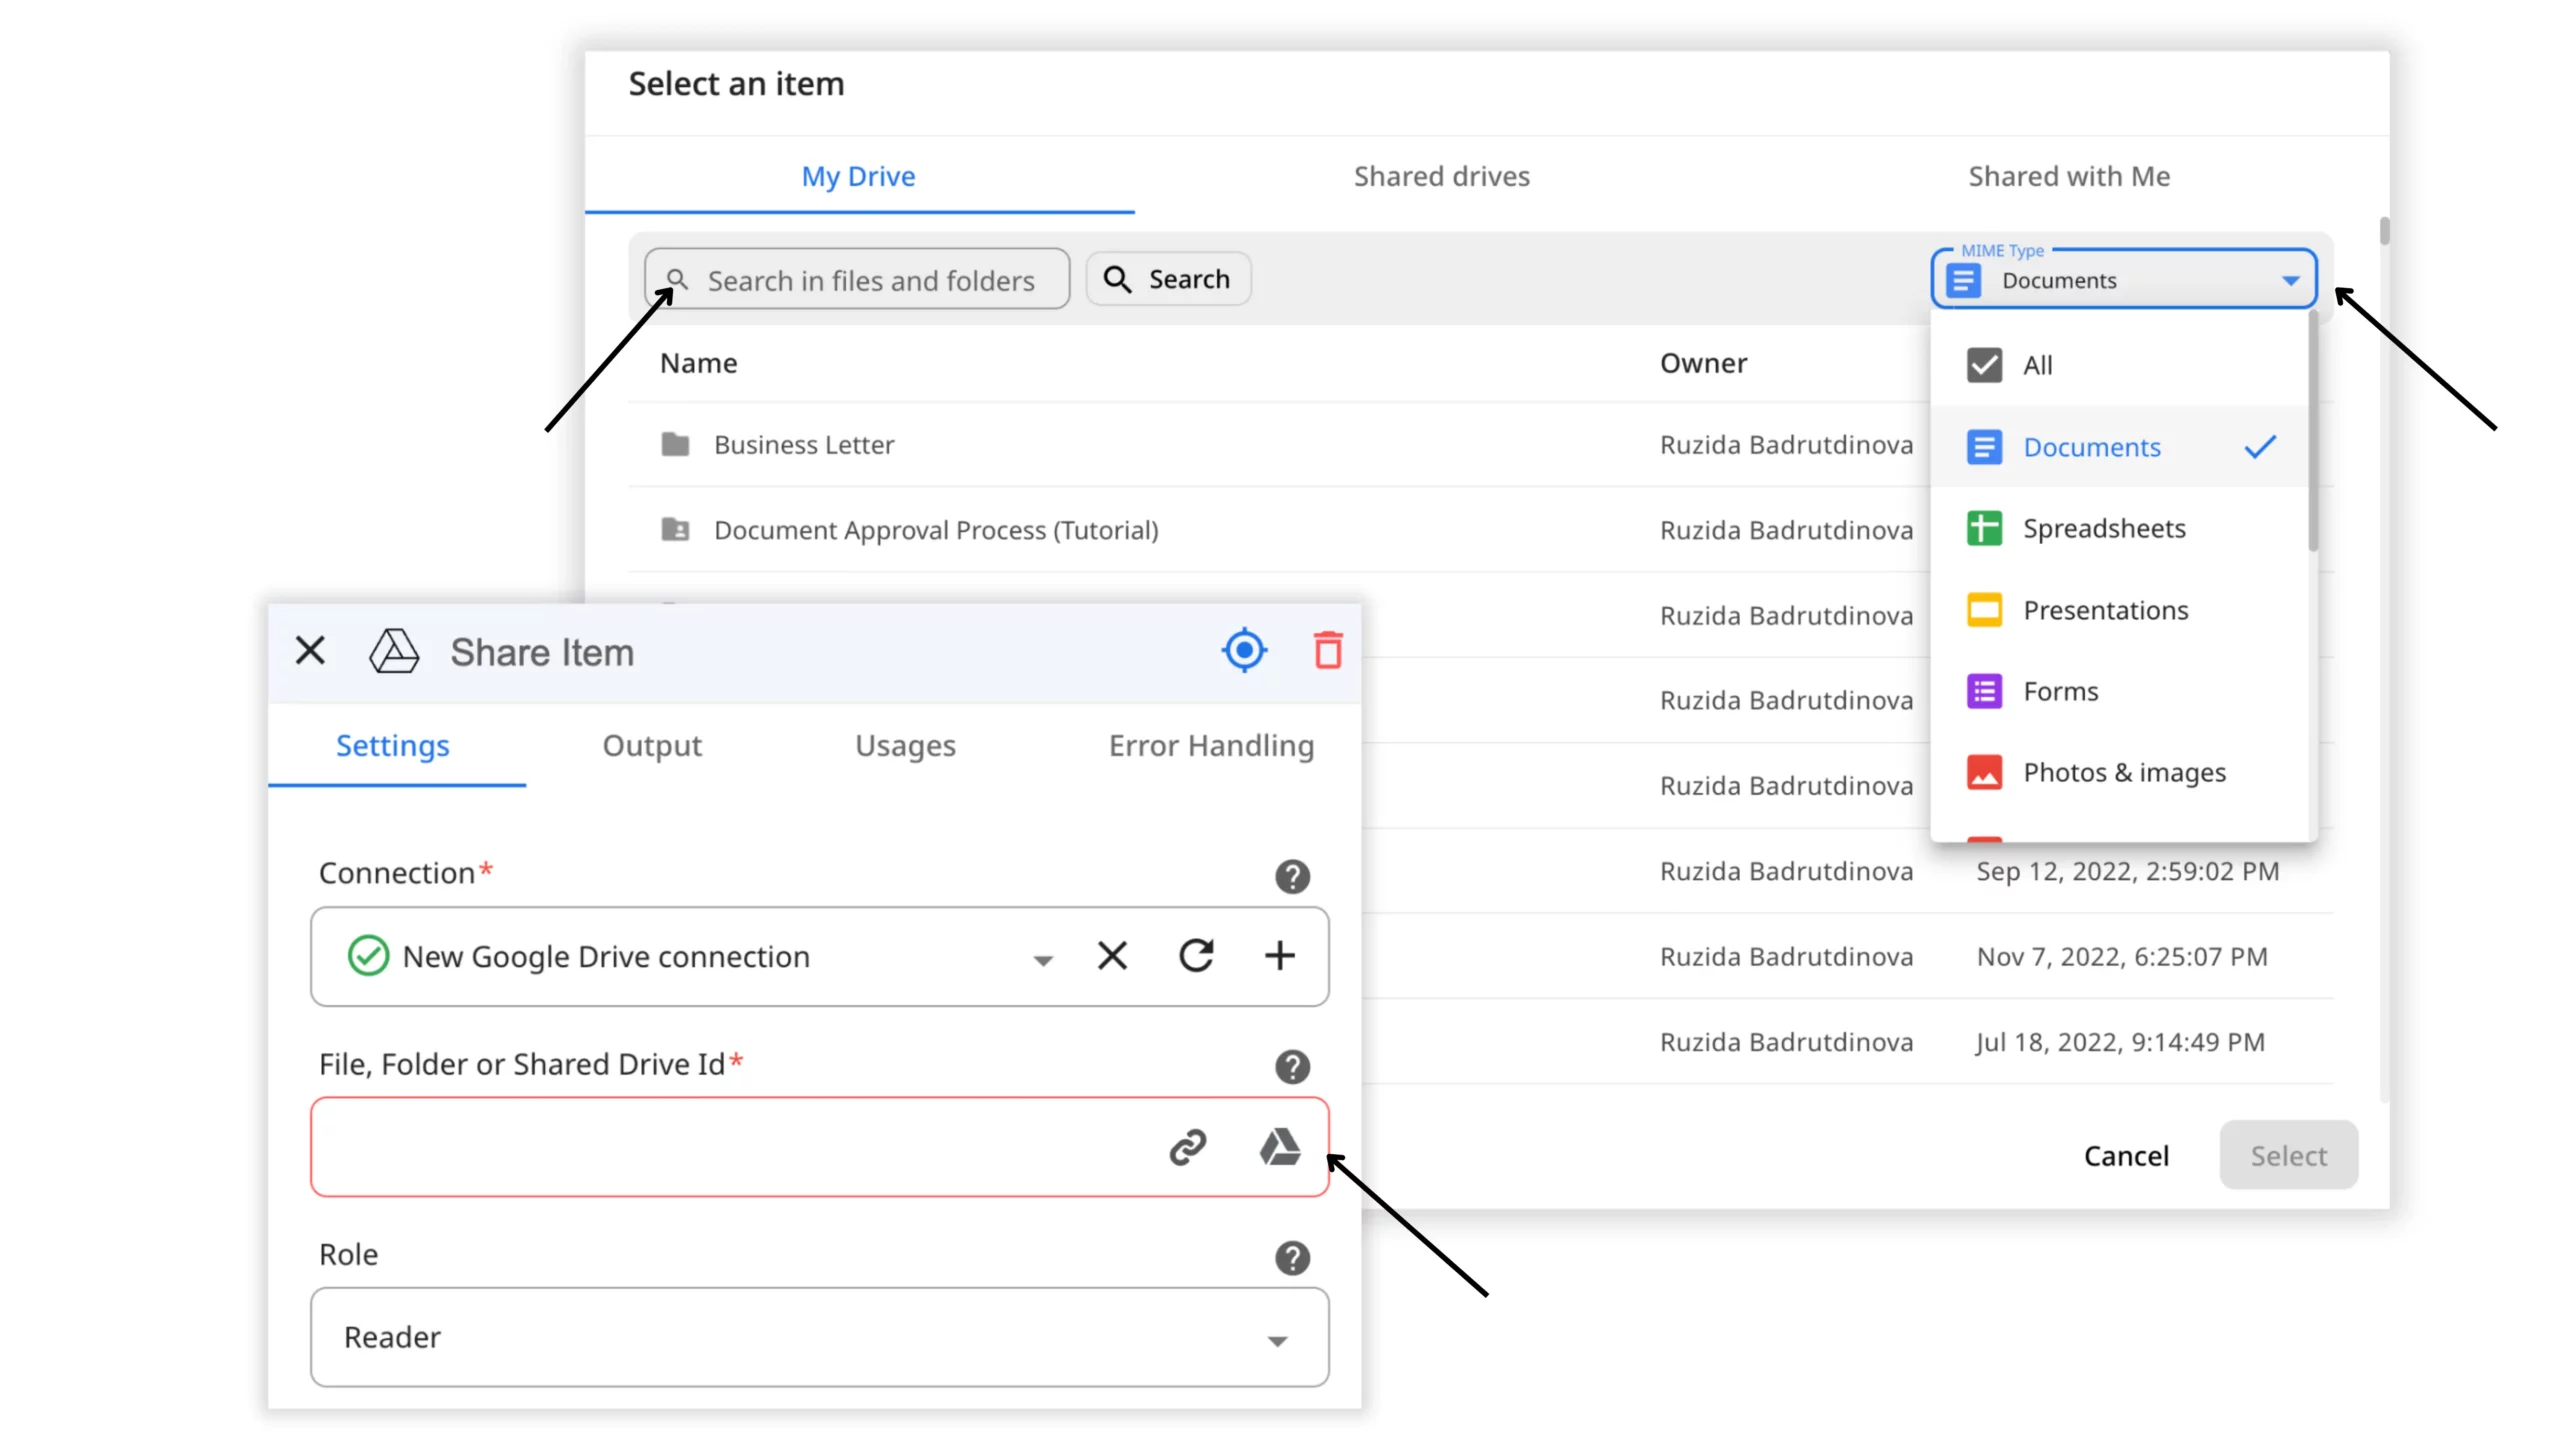Open the Error Handling tab

pos(1210,746)
